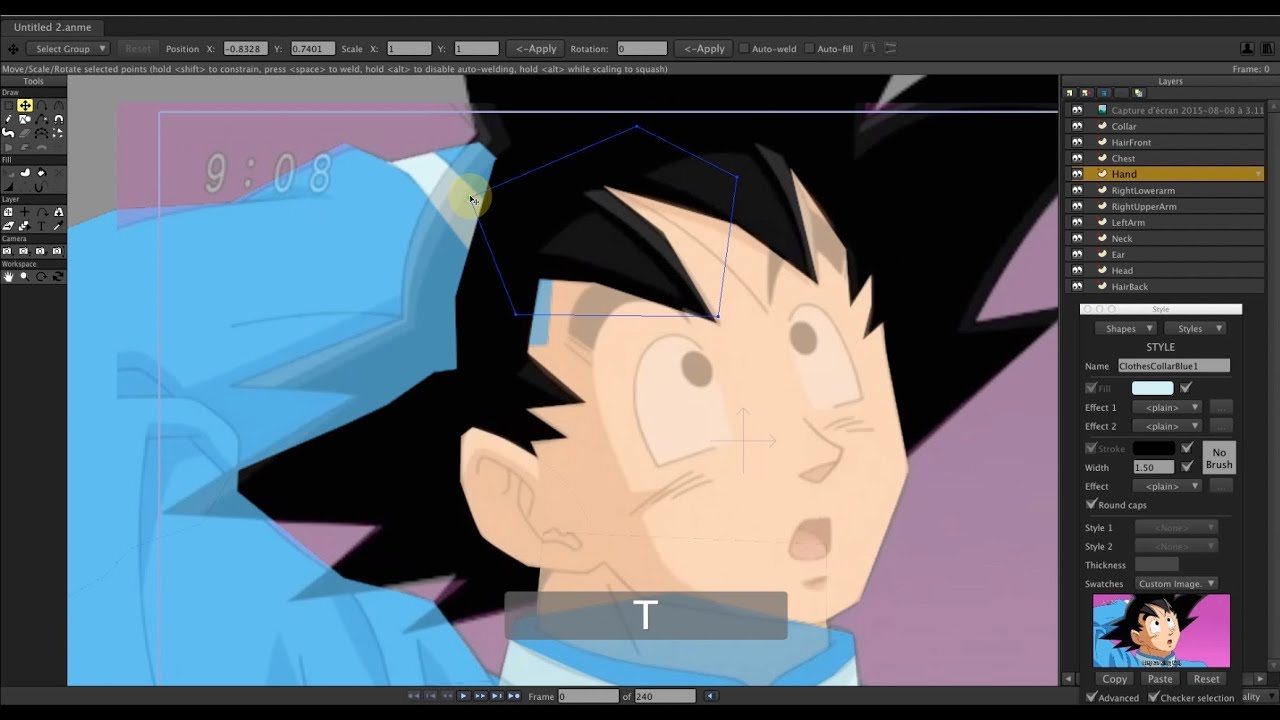Select the first Camera tool

click(x=7, y=250)
